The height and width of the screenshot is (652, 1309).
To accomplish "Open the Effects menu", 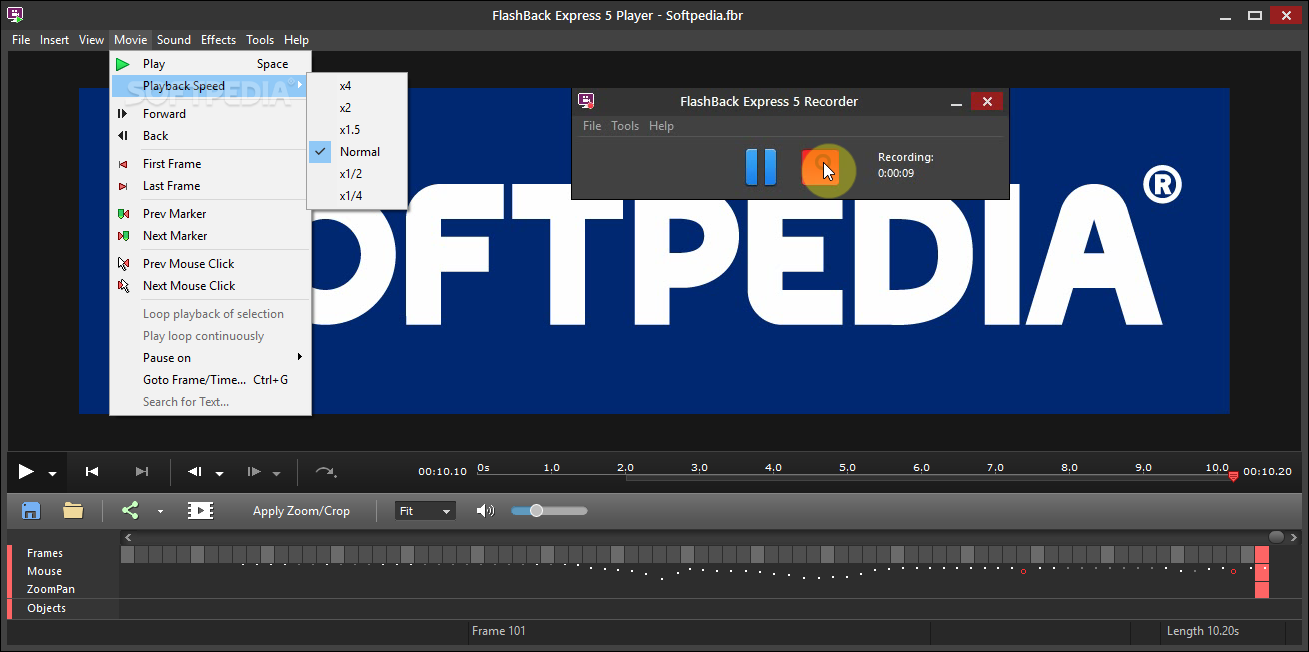I will (x=219, y=40).
